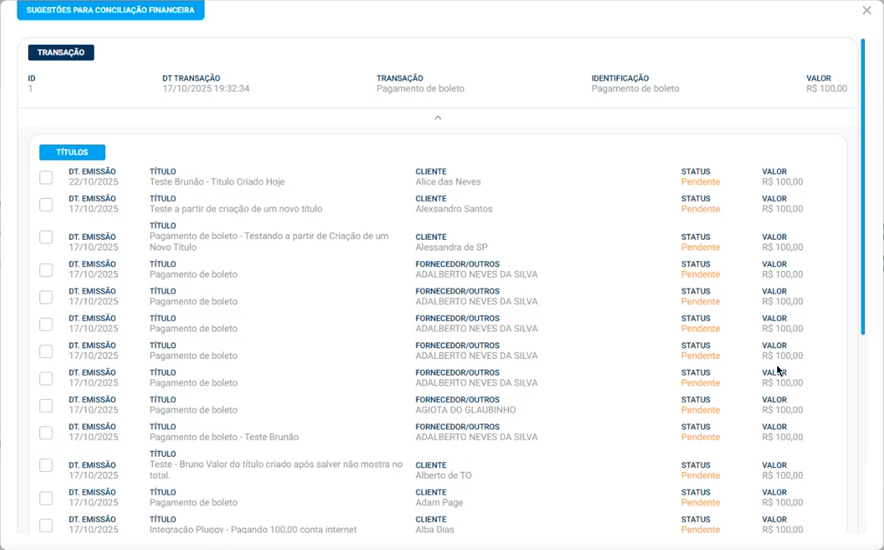Select the Alessandra de SP título checkbox

coord(46,237)
